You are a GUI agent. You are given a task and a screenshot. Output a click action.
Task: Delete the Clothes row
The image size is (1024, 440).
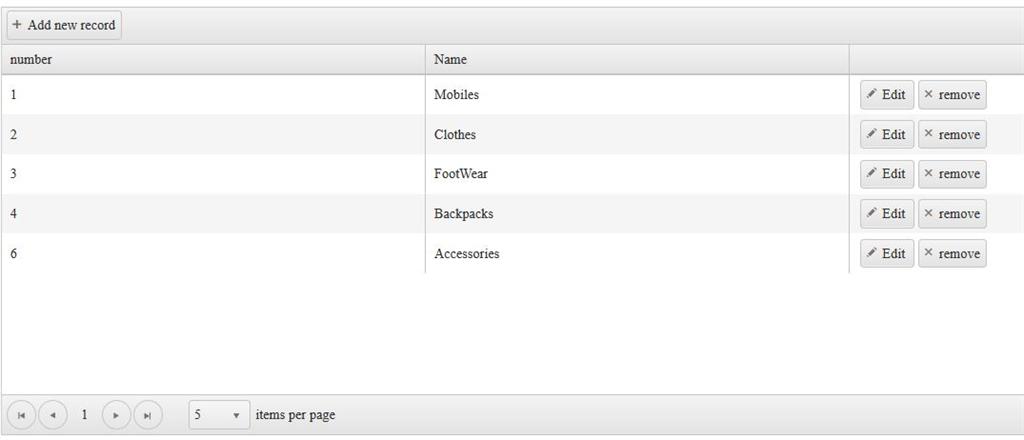click(x=952, y=135)
